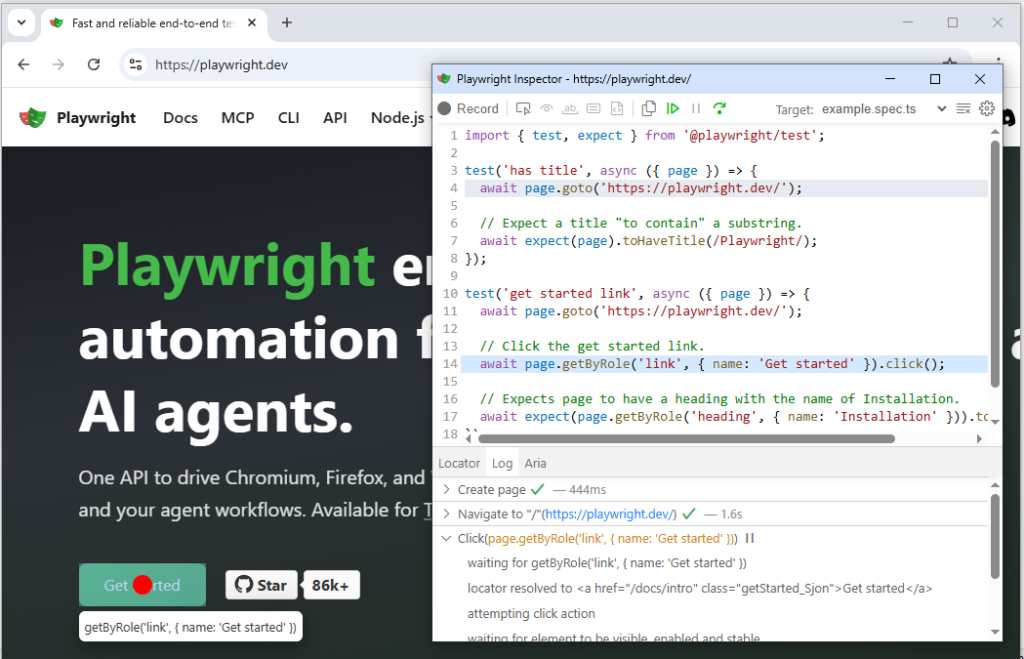Step over with the green arrow icon

click(x=720, y=108)
